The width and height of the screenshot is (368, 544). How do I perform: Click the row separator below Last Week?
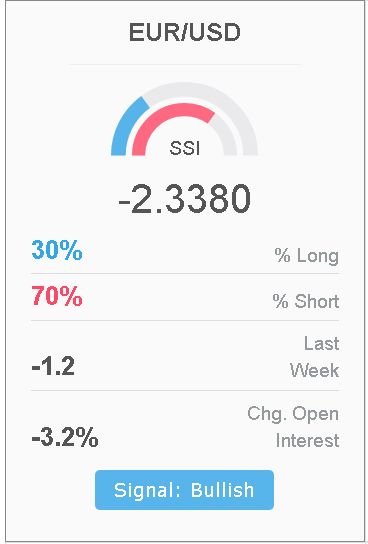coord(185,390)
